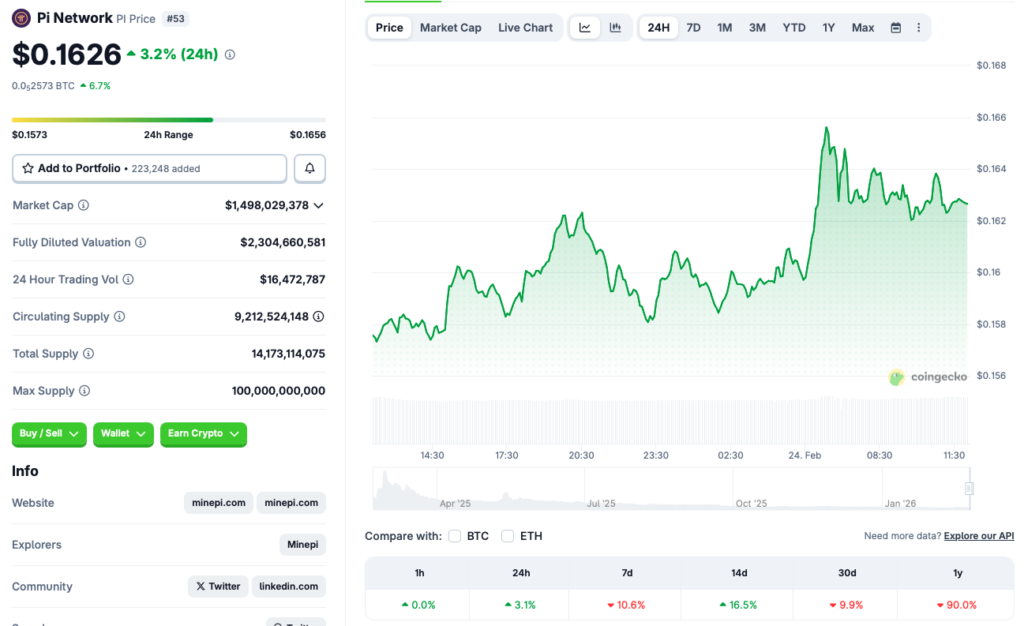Select the line chart view icon
The width and height of the screenshot is (1024, 626).
tap(585, 27)
